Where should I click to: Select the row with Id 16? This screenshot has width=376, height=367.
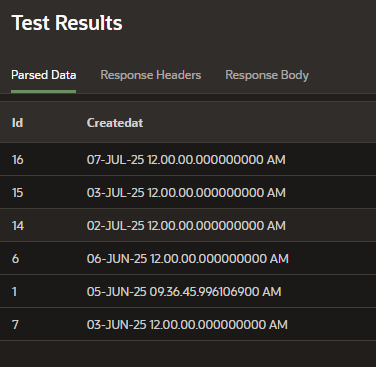(188, 159)
